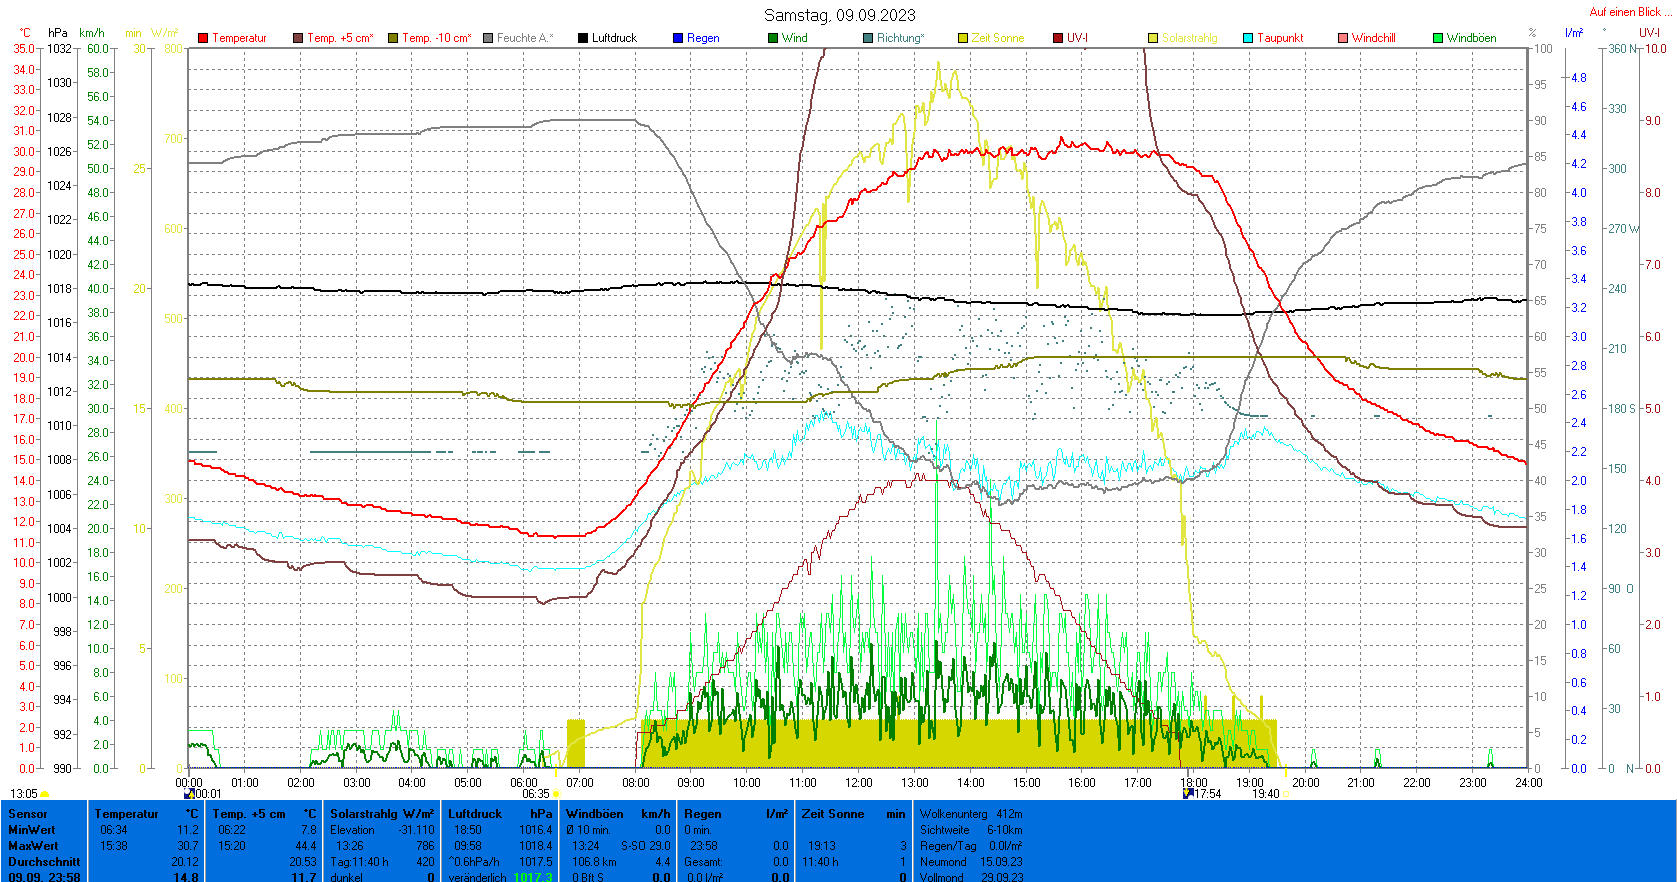Select the Windchill legend label
Screen dimensions: 1677x882
1373,38
